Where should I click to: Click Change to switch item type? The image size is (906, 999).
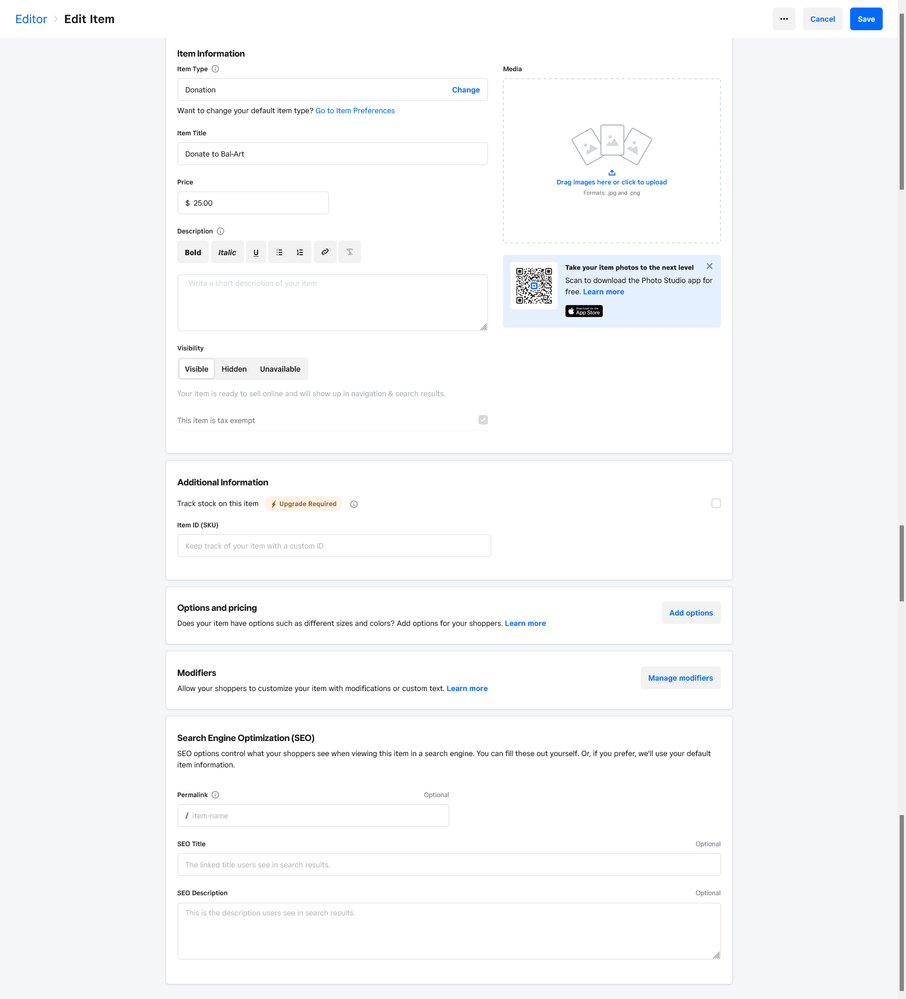click(465, 90)
